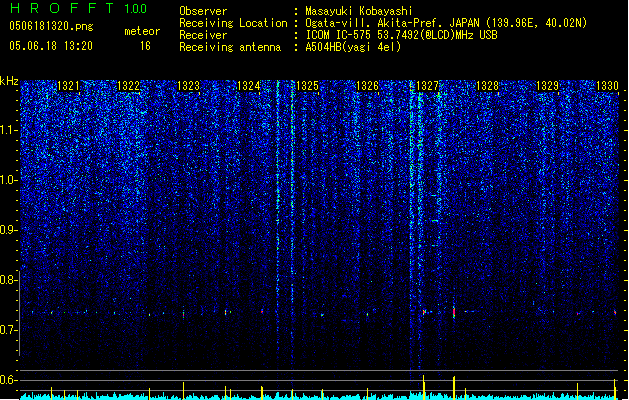Click the 1329 time marker
629x400 pixels.
(x=547, y=86)
